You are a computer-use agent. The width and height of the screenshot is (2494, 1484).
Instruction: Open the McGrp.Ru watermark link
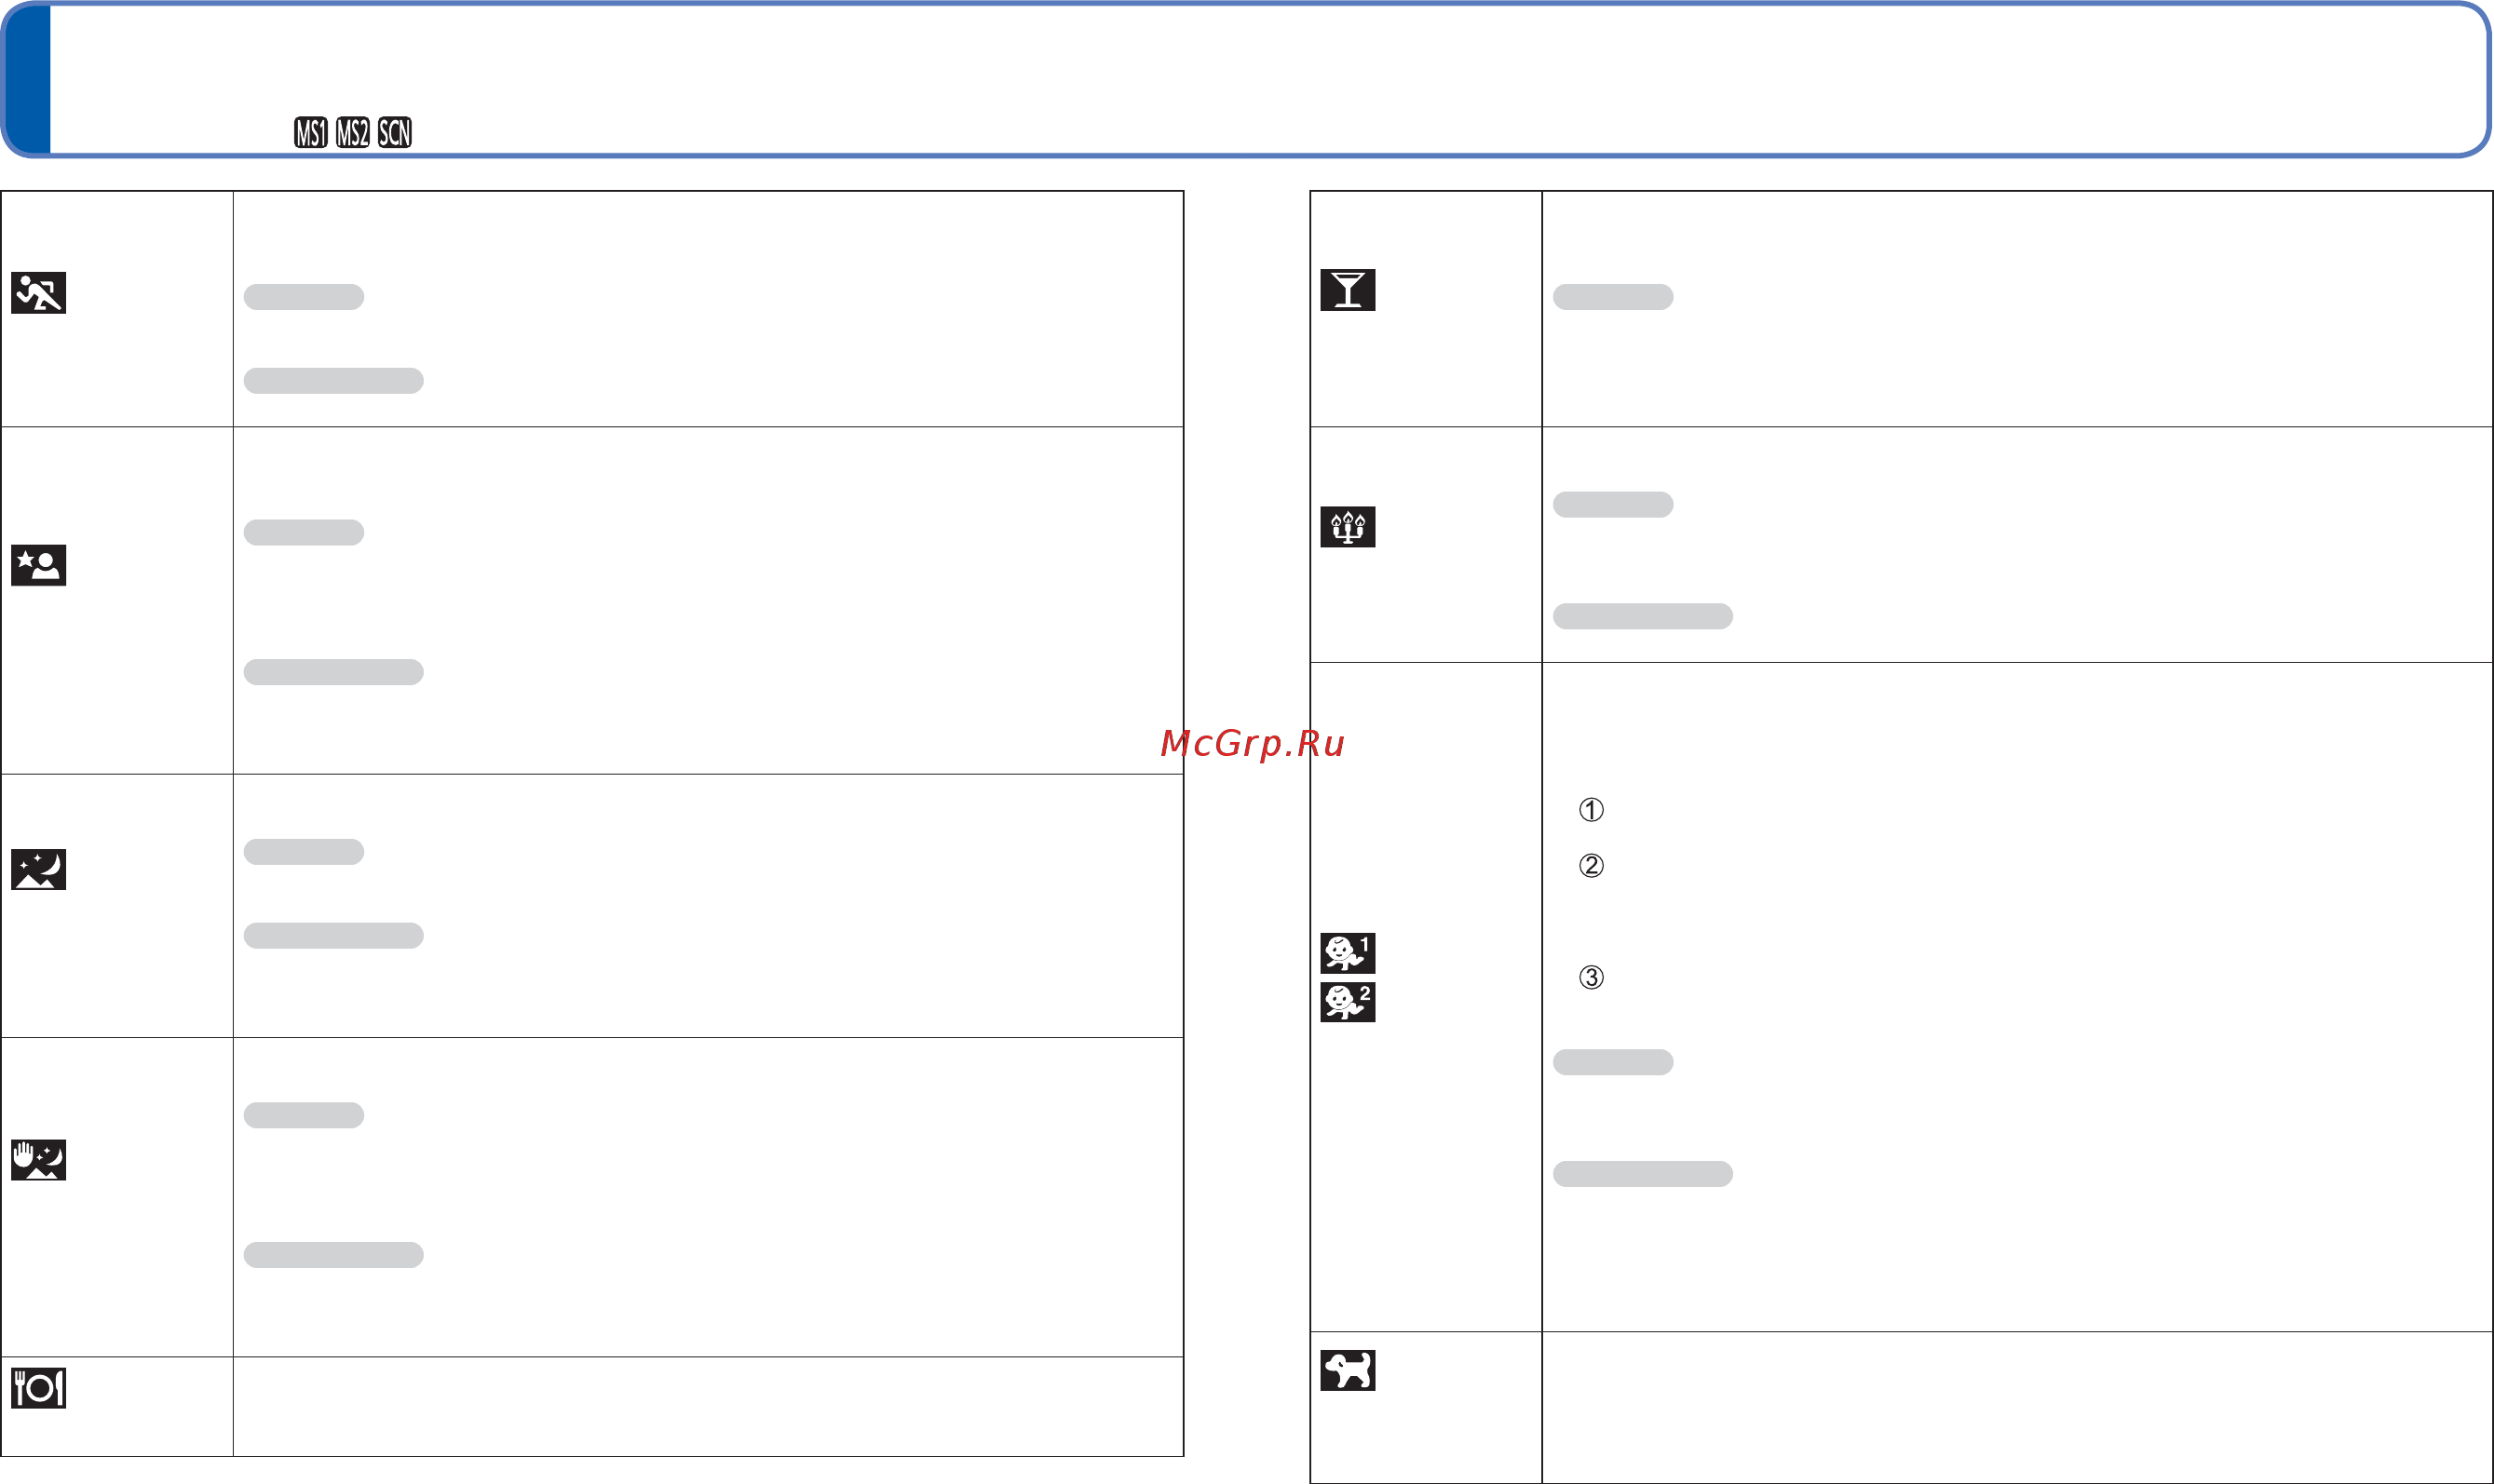pyautogui.click(x=1252, y=744)
